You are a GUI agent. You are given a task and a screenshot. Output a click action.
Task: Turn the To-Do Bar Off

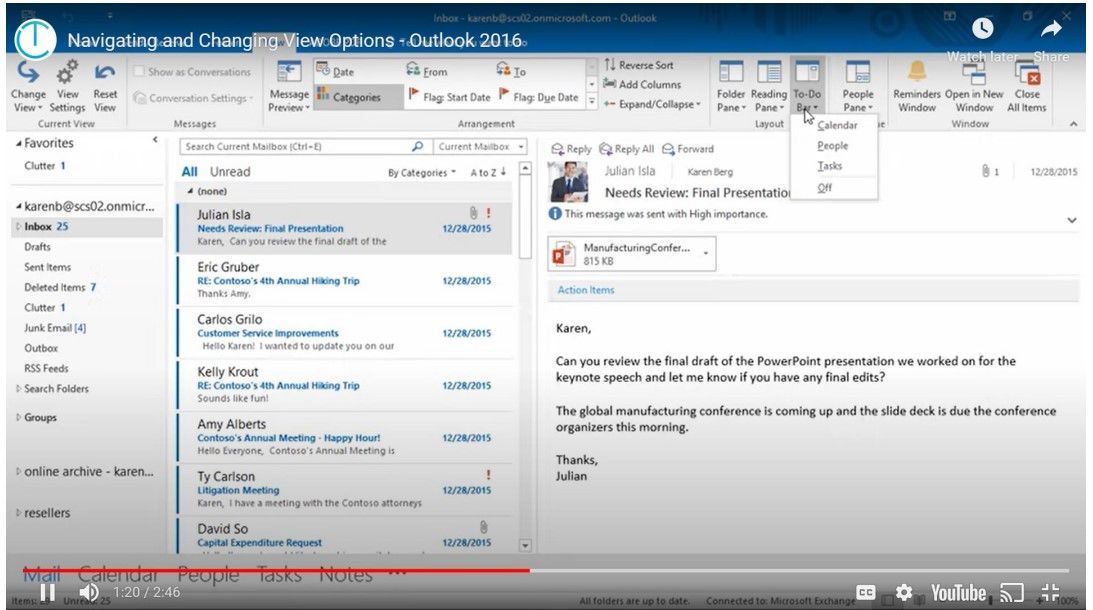(826, 188)
